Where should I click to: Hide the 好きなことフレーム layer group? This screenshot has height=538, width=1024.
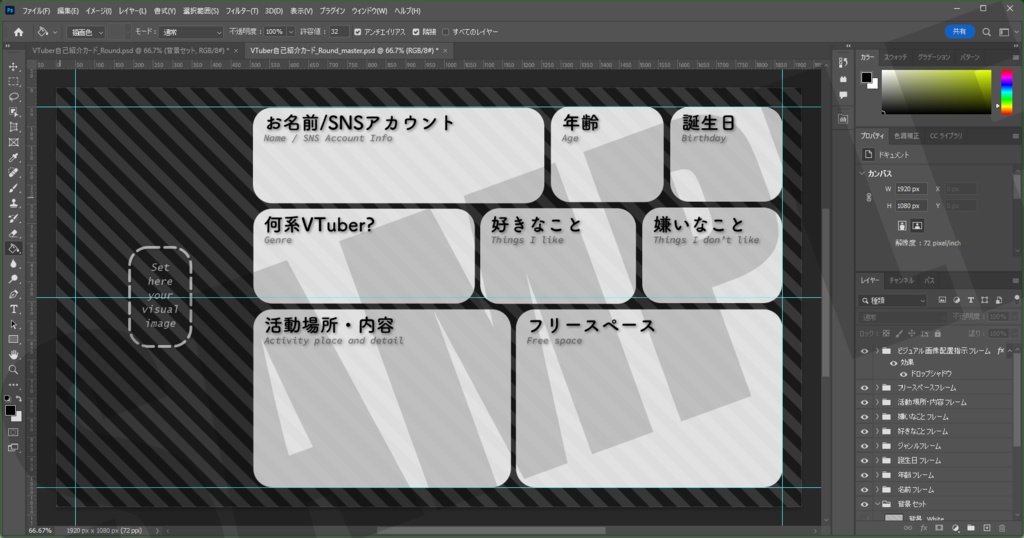(864, 432)
